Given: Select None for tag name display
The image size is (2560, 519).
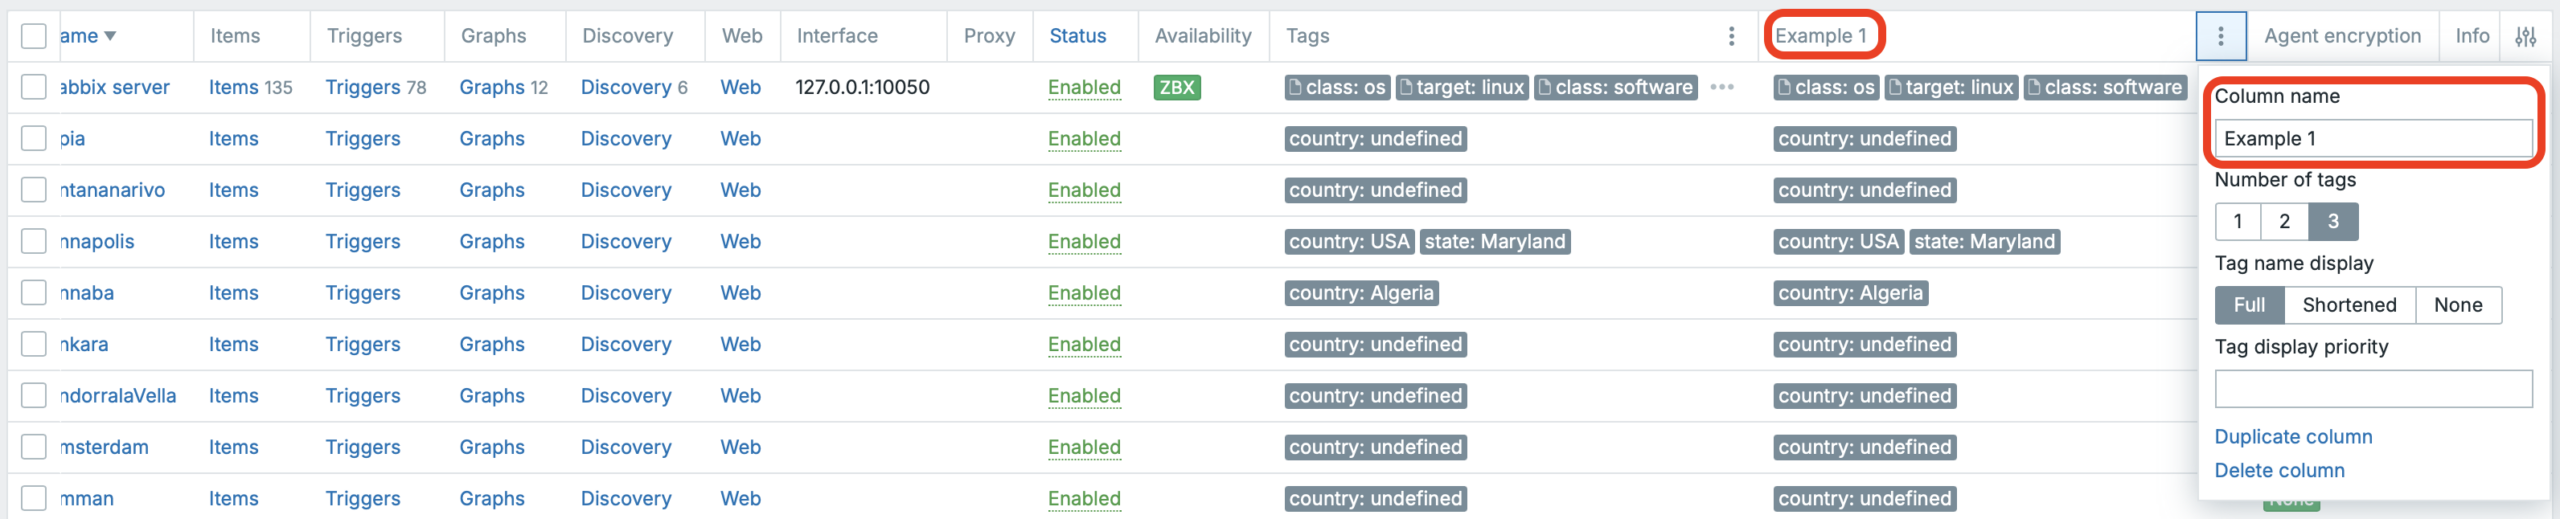Looking at the screenshot, I should point(2457,305).
